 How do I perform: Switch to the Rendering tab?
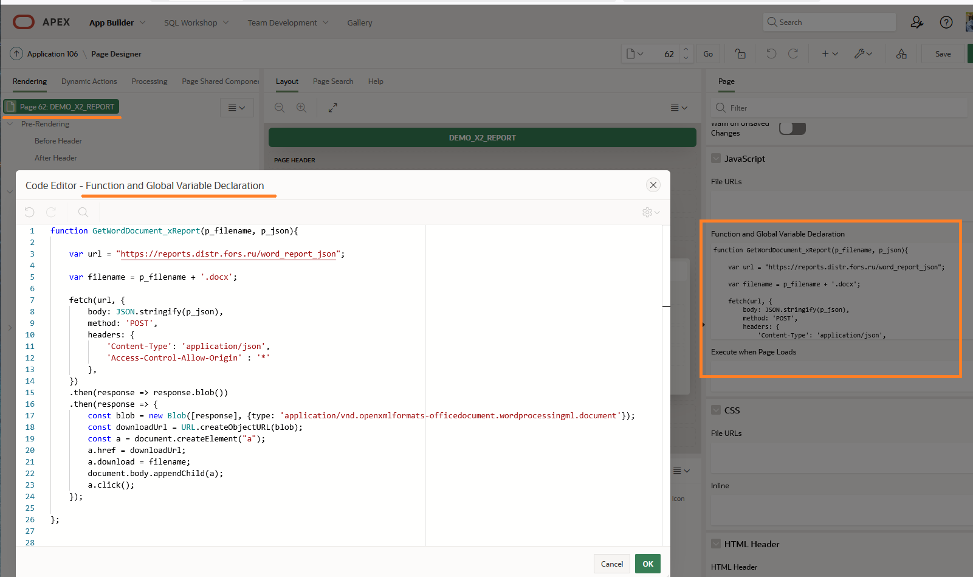tap(29, 81)
